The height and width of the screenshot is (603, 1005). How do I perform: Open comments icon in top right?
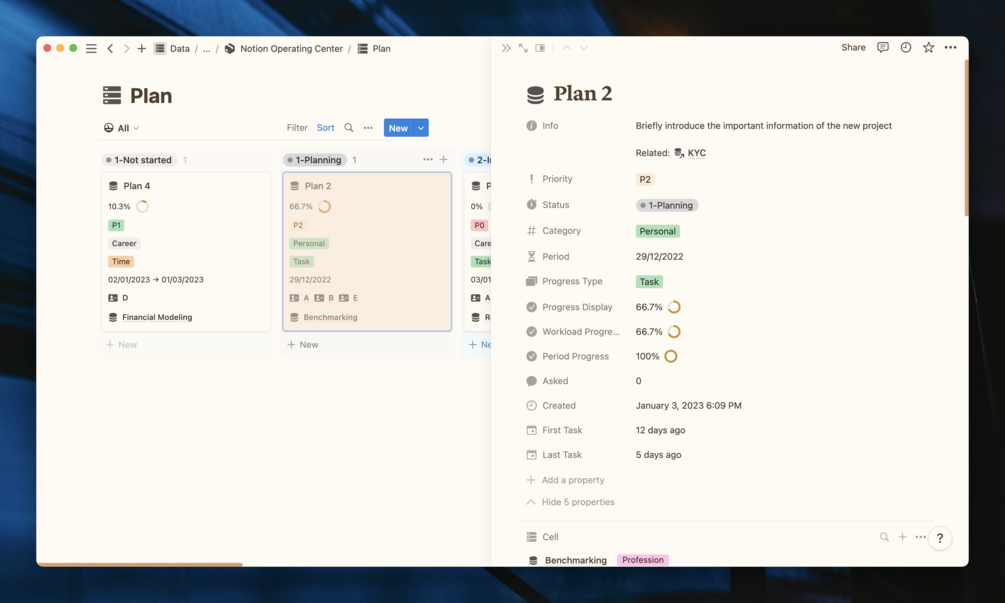click(x=883, y=47)
